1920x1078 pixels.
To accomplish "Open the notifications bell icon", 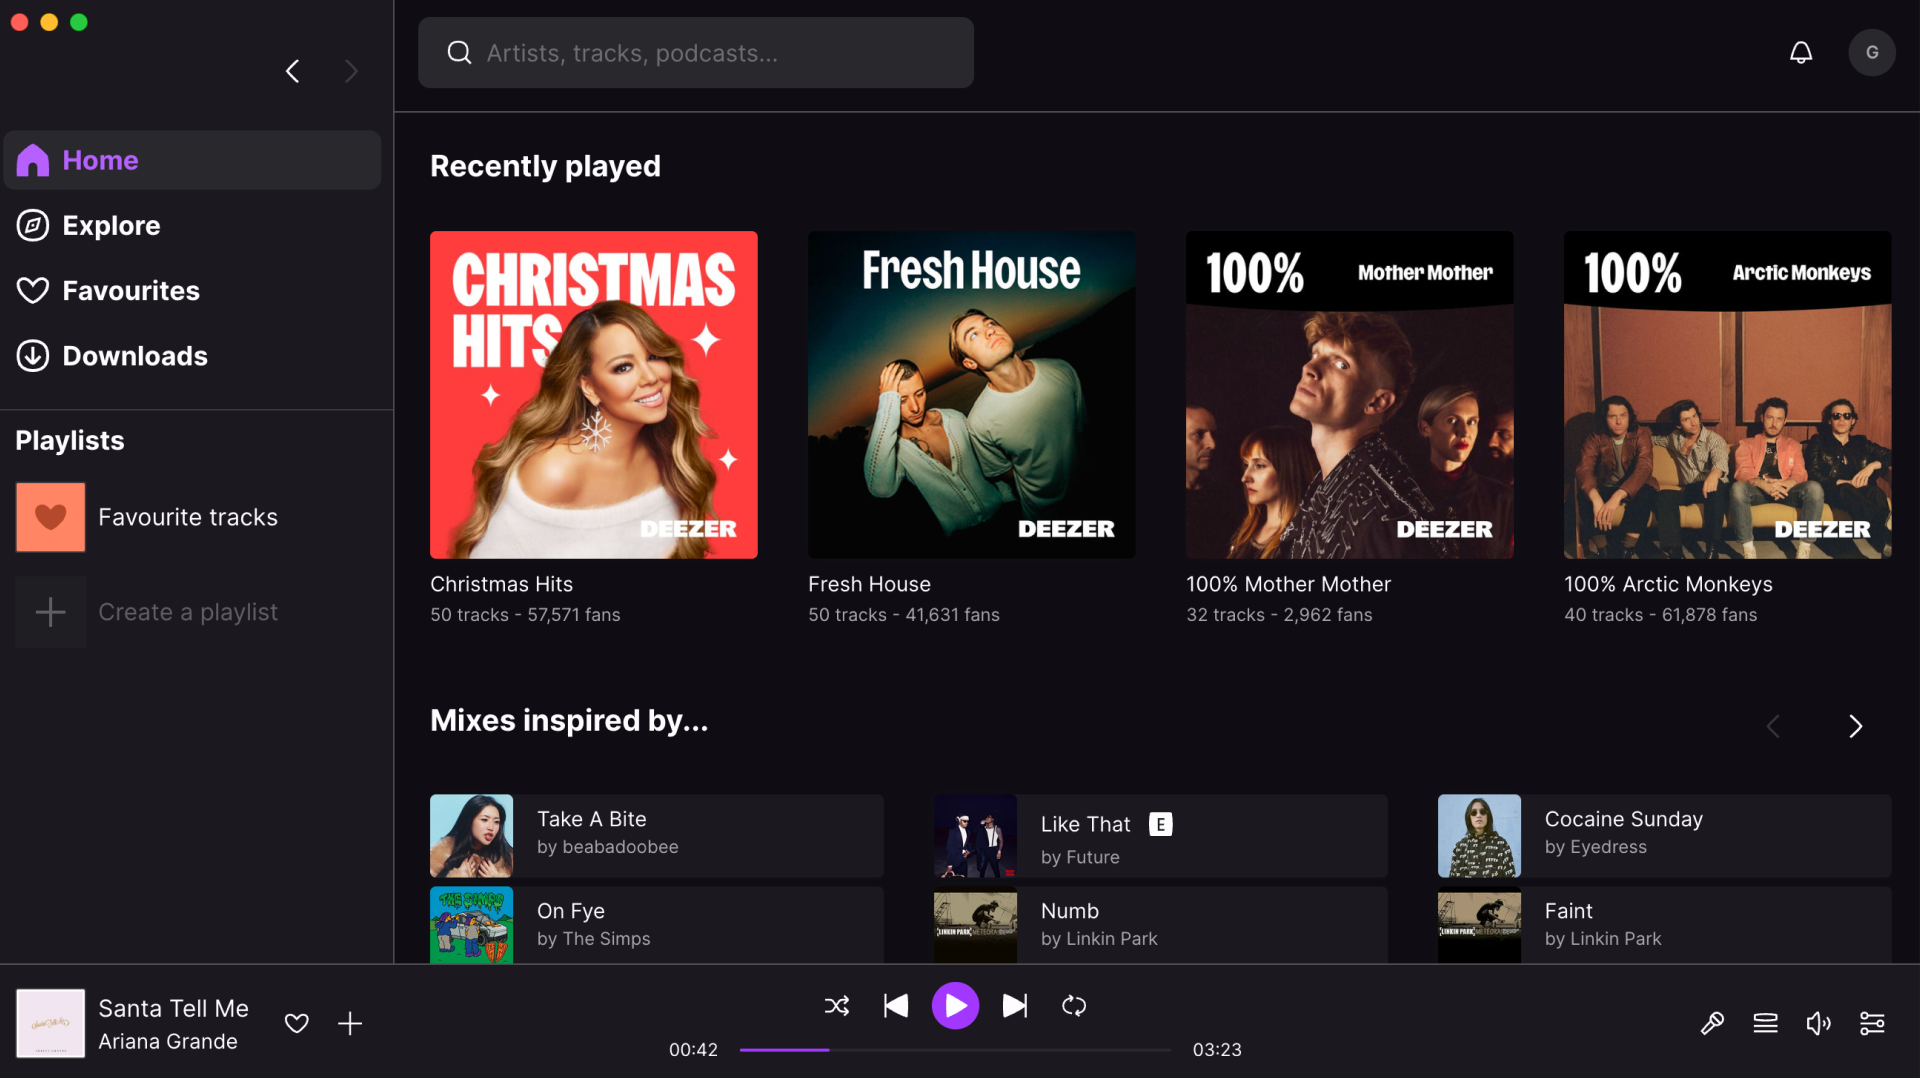I will pyautogui.click(x=1801, y=52).
